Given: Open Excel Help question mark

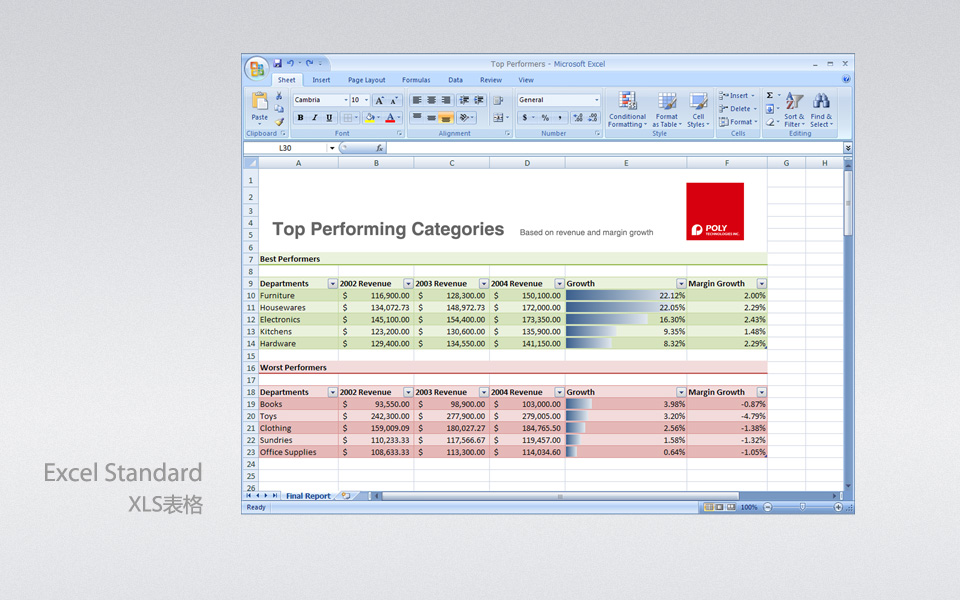Looking at the screenshot, I should [x=846, y=79].
